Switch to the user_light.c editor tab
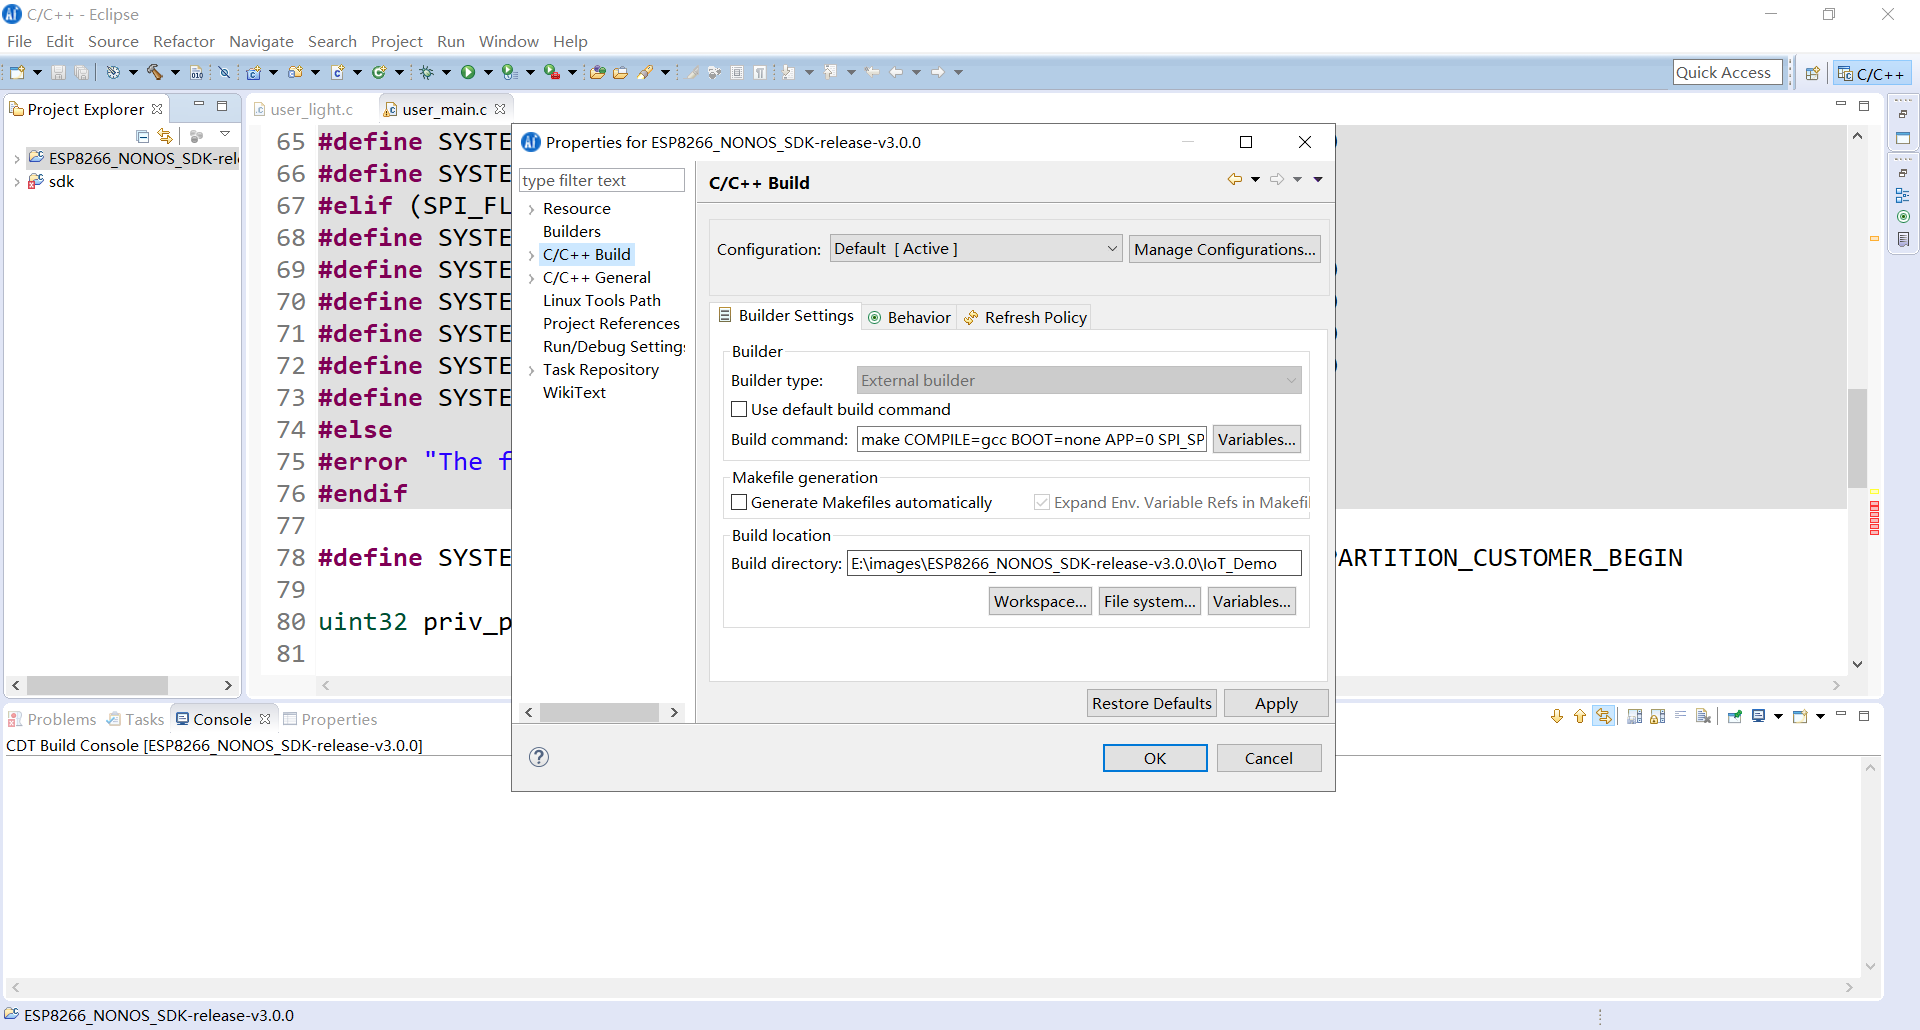 (304, 109)
